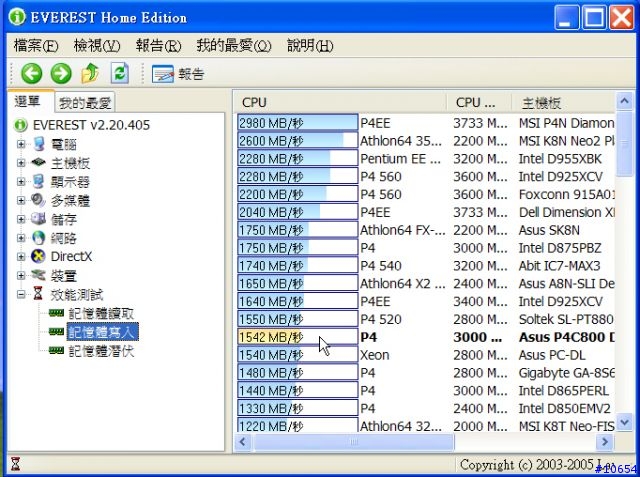Sort by the 主機板 column header
Screen dimensions: 640x477
563,102
